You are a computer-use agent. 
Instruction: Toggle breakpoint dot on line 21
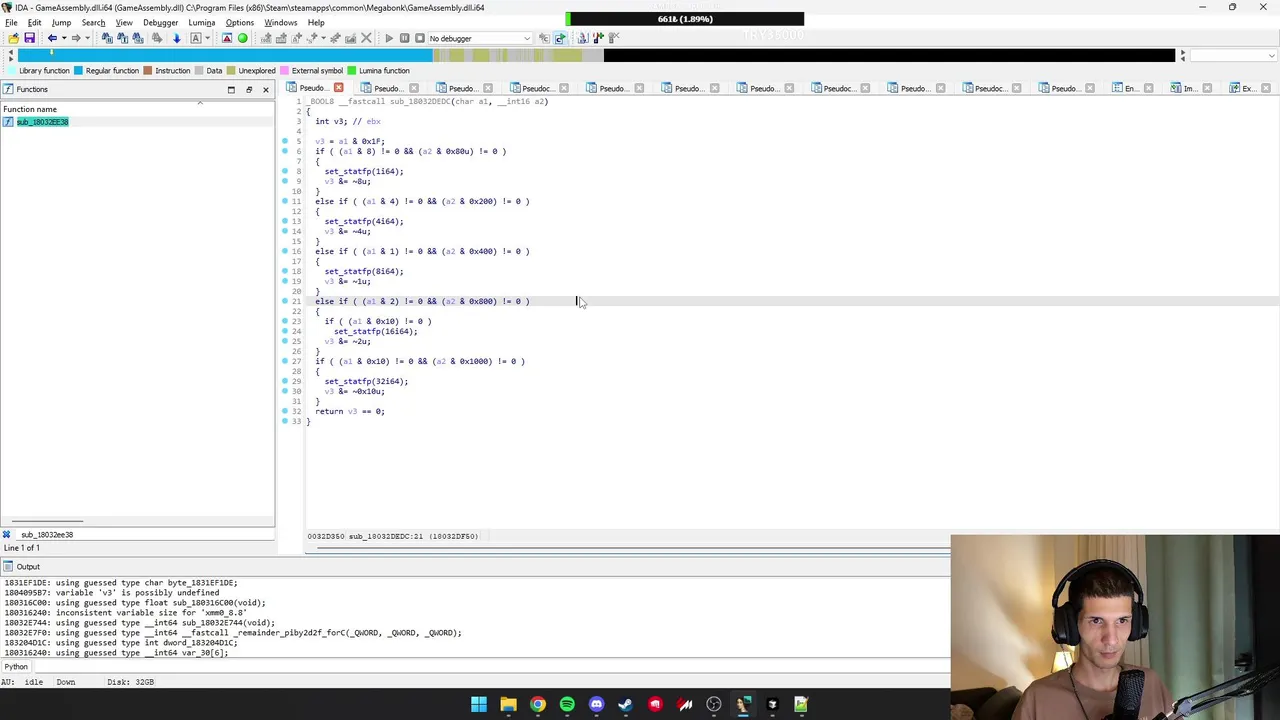(285, 301)
